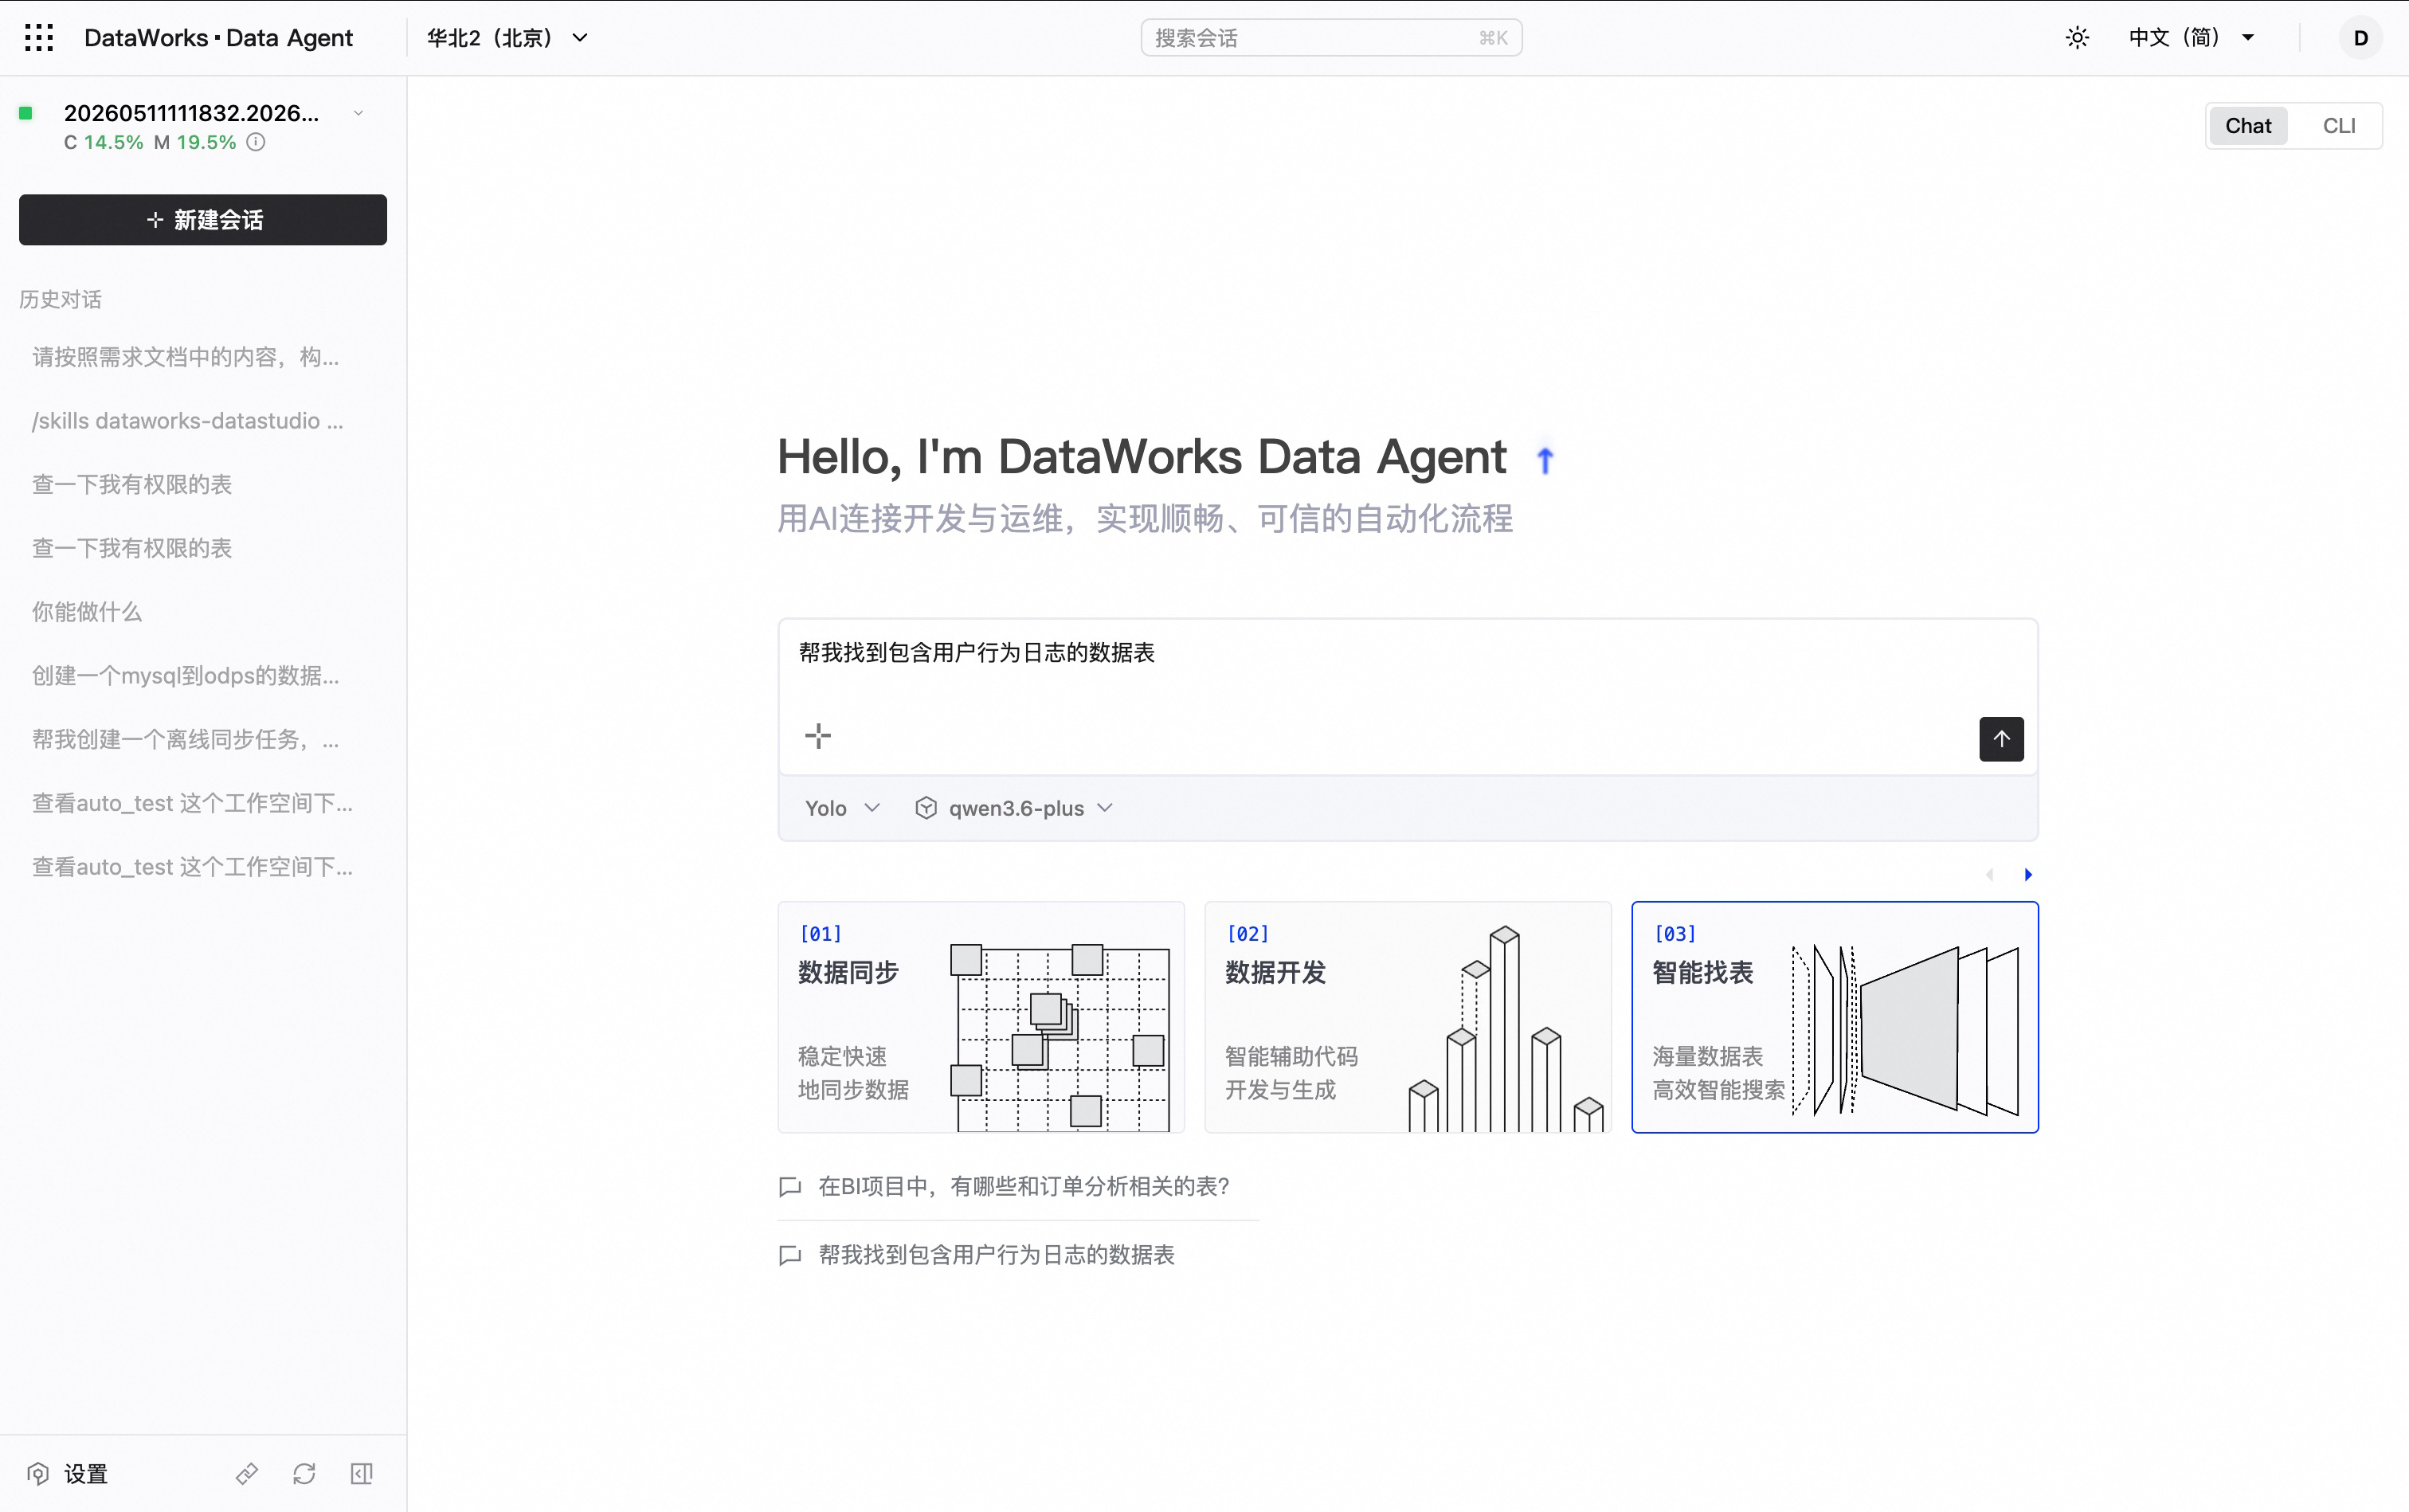
Task: Select the [01] 数据同步 card
Action: tap(981, 1017)
